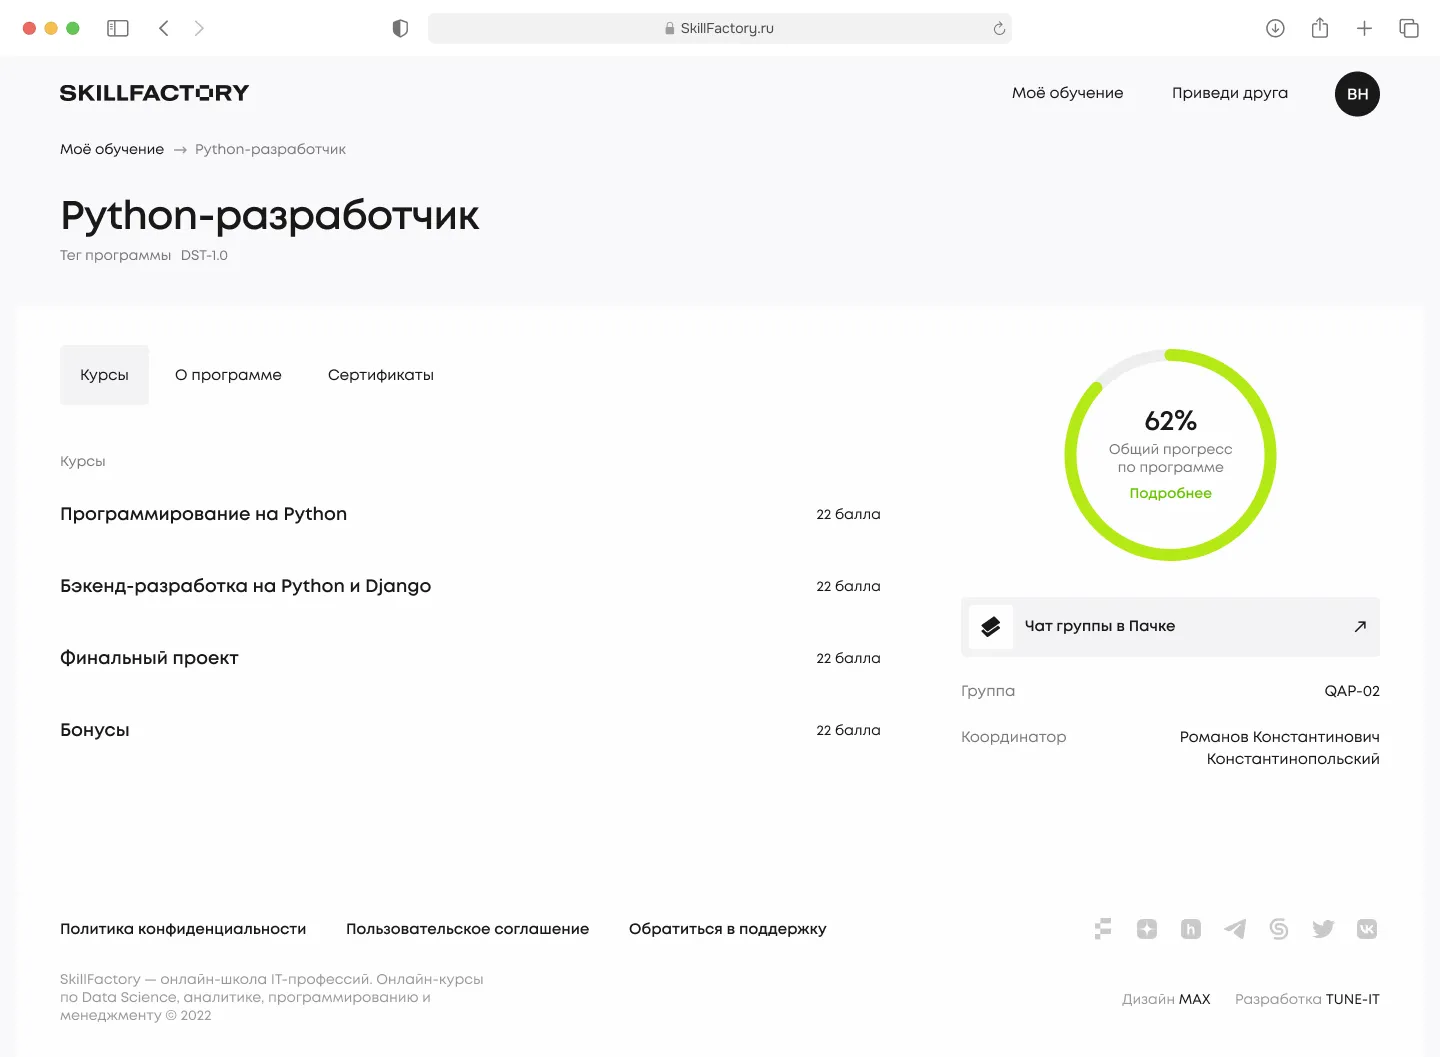Open the Бонусы course
This screenshot has width=1440, height=1057.
point(470,730)
